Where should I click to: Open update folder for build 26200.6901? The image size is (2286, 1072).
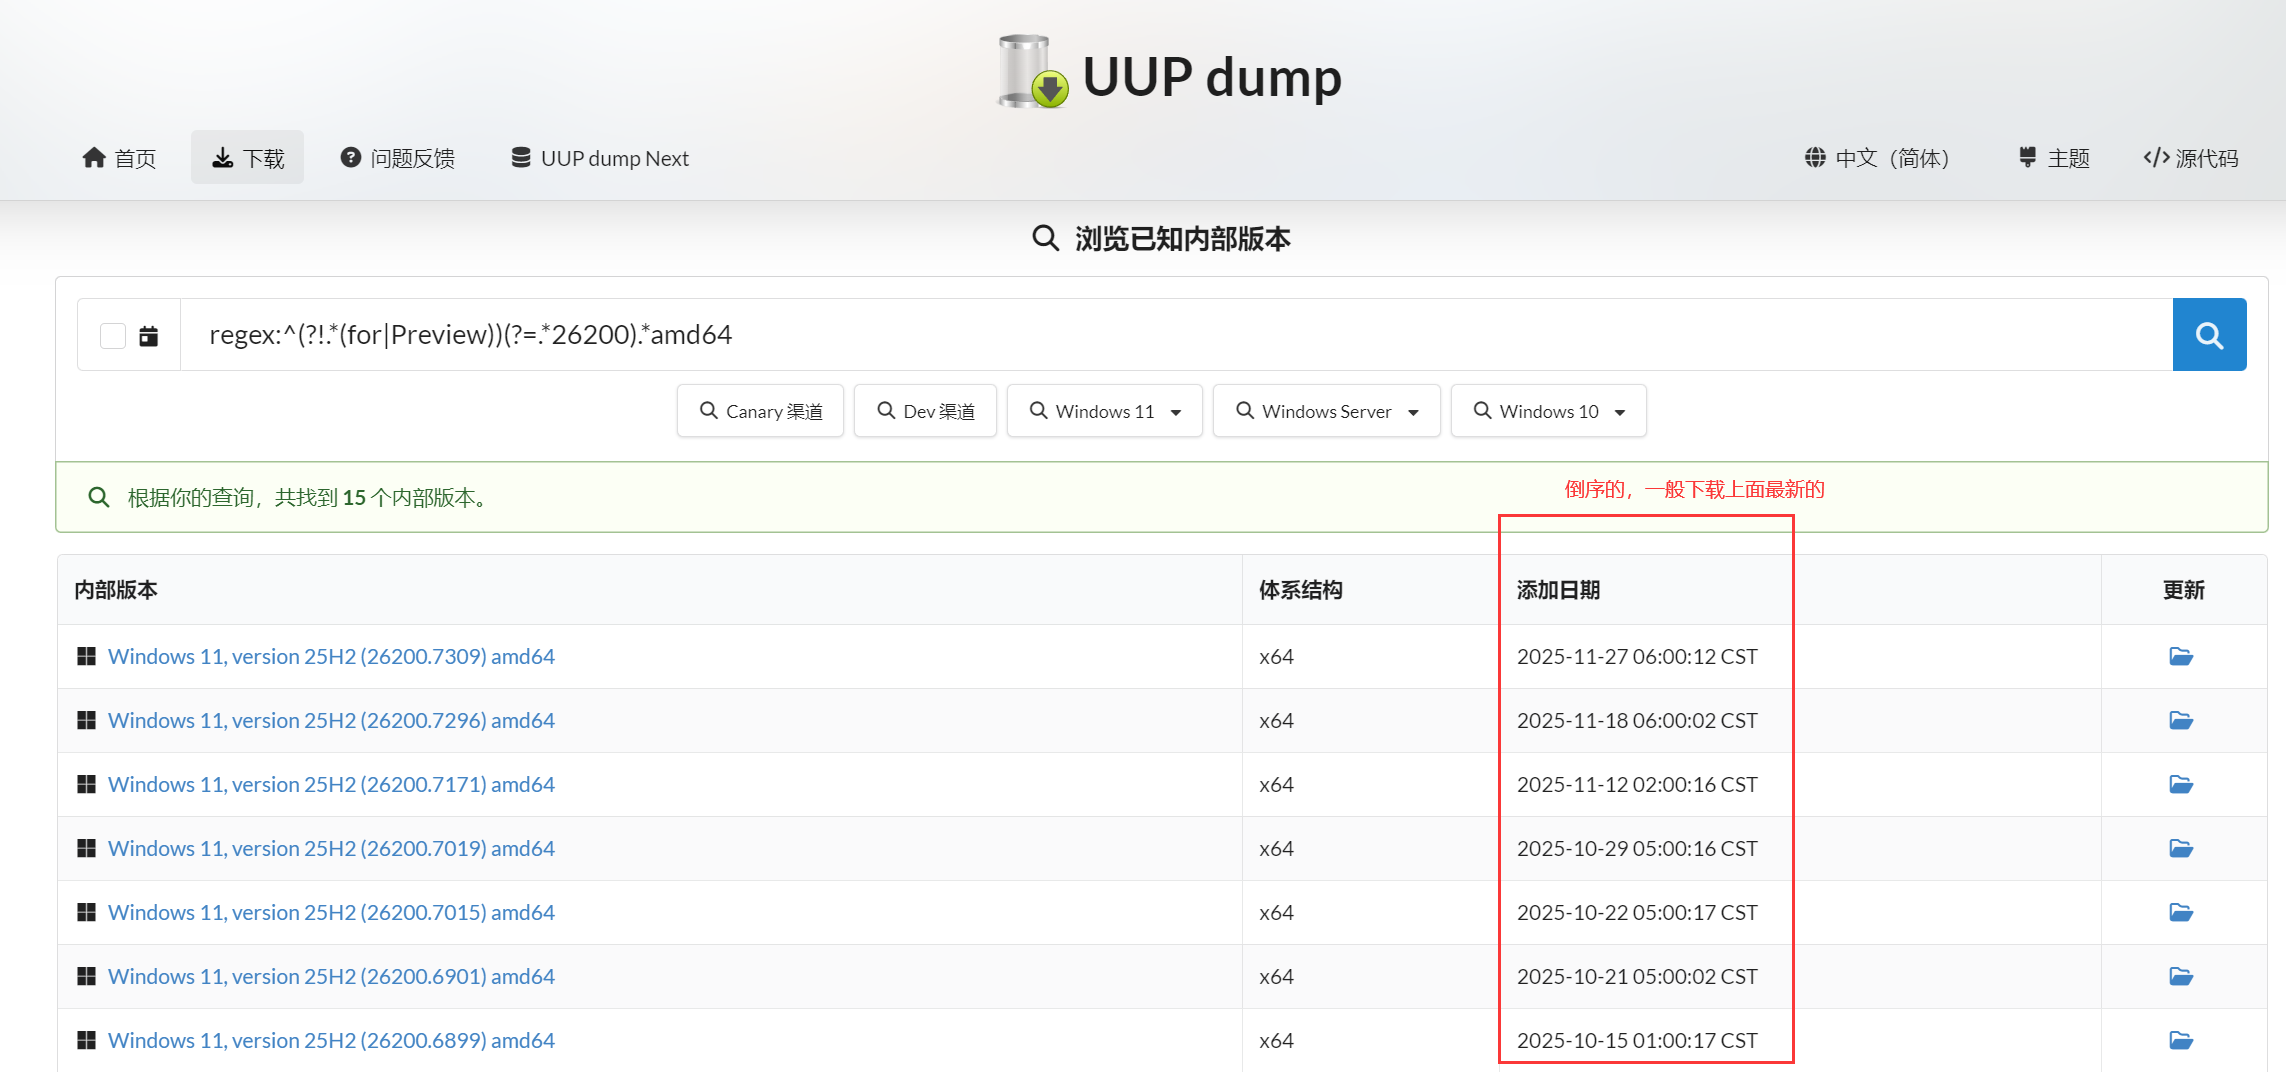coord(2181,977)
